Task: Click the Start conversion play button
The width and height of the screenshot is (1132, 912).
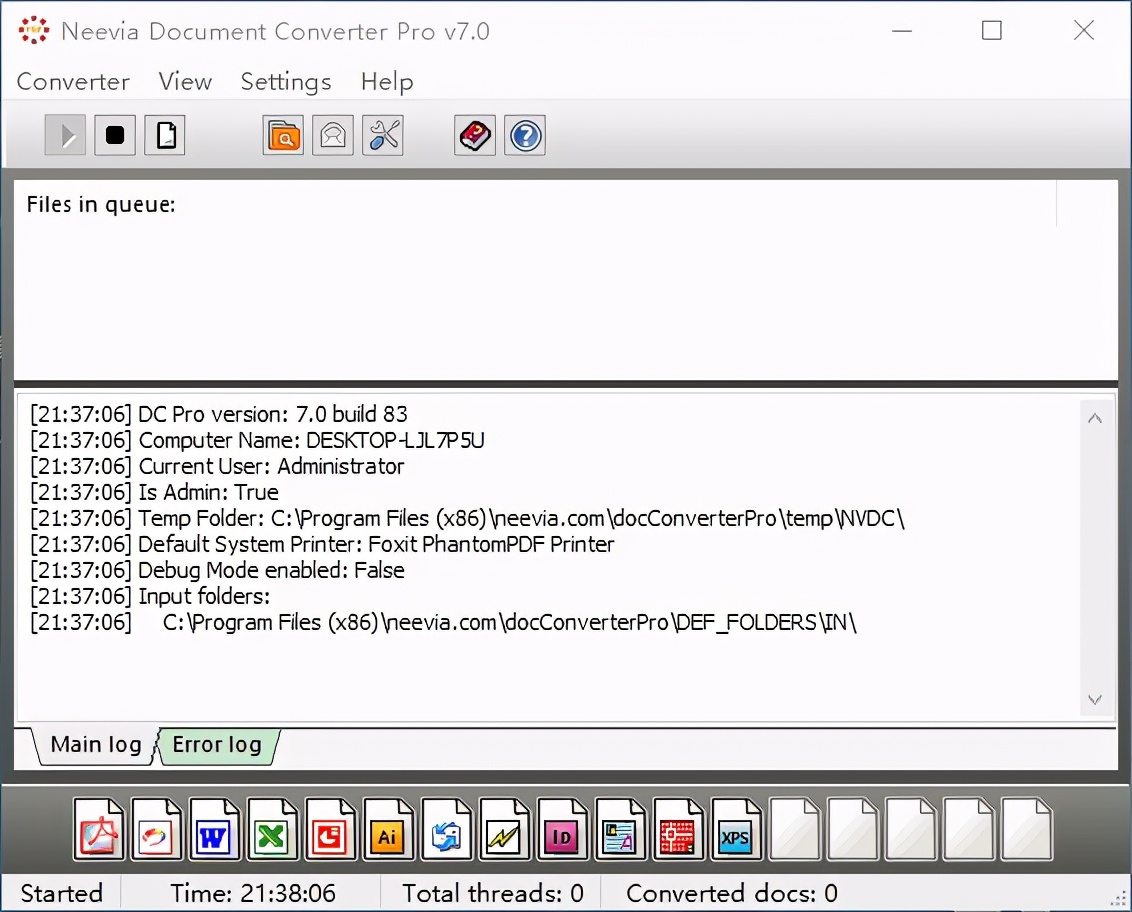Action: 65,135
